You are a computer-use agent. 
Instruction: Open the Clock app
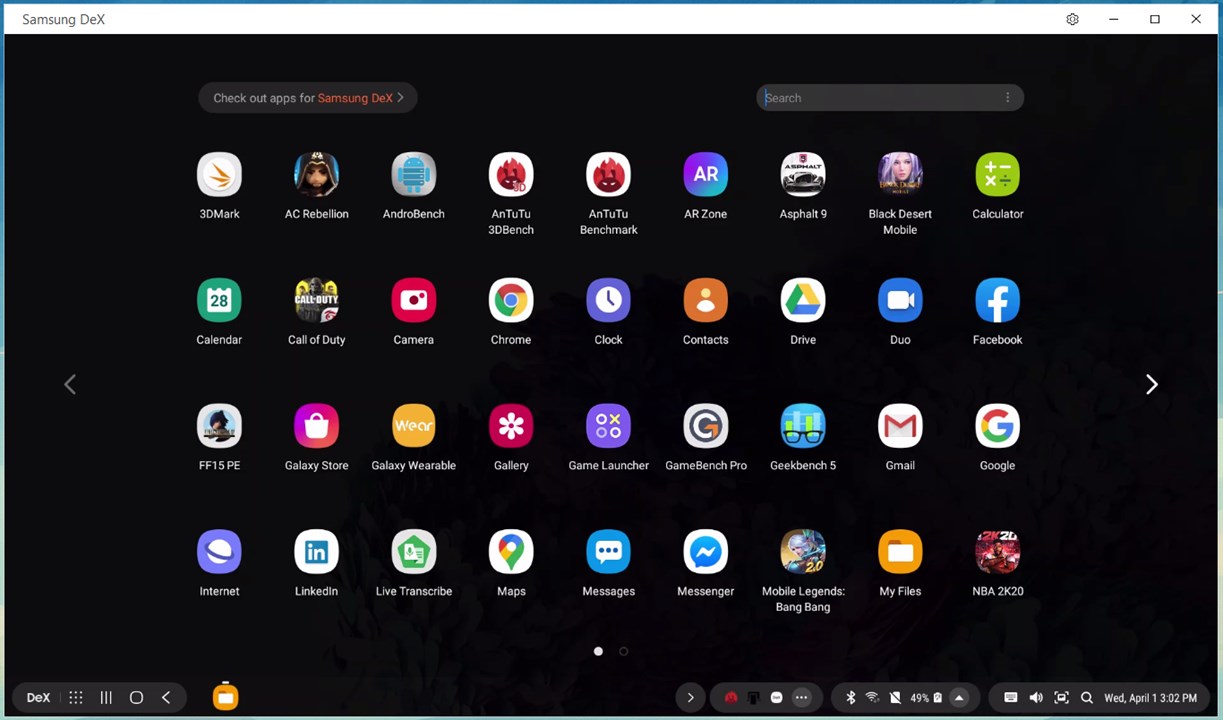608,300
